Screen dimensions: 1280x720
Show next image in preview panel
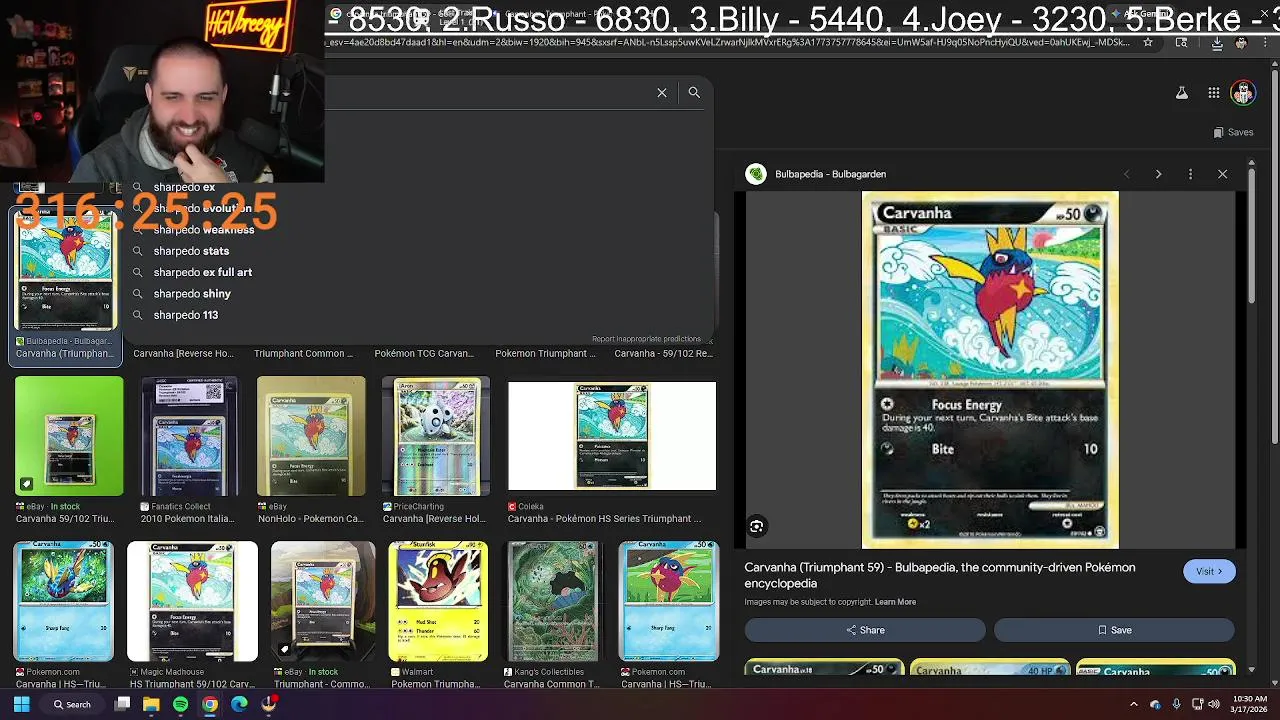pos(1158,174)
